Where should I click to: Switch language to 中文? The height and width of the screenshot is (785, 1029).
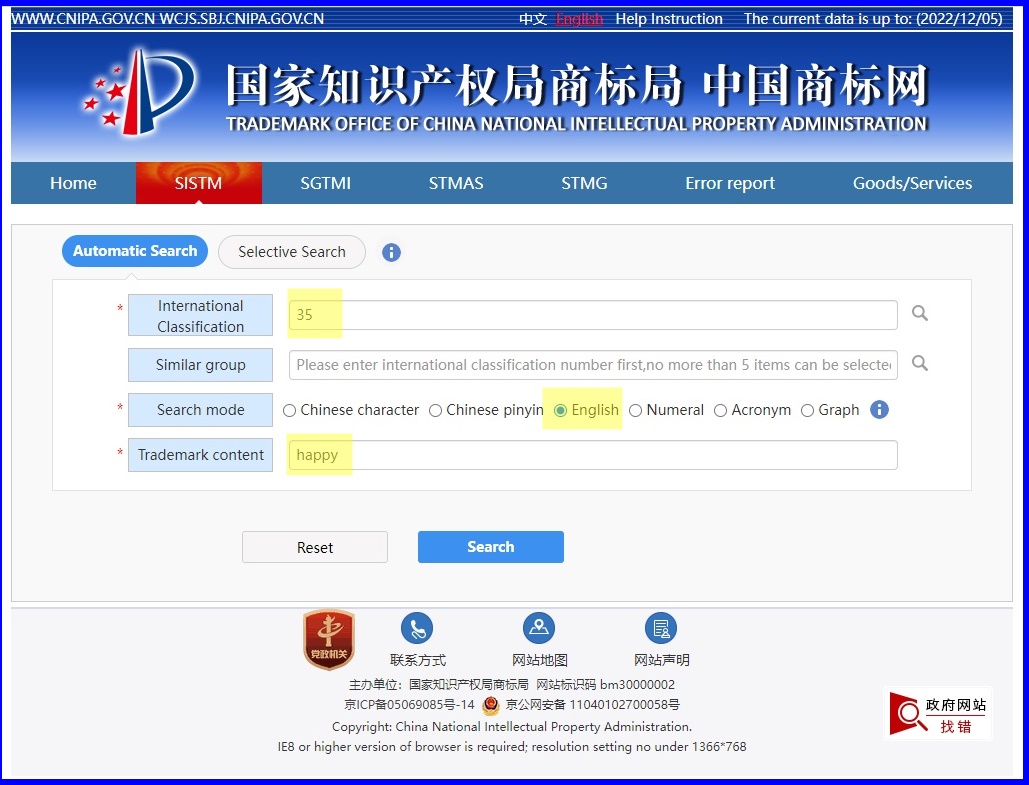click(533, 19)
